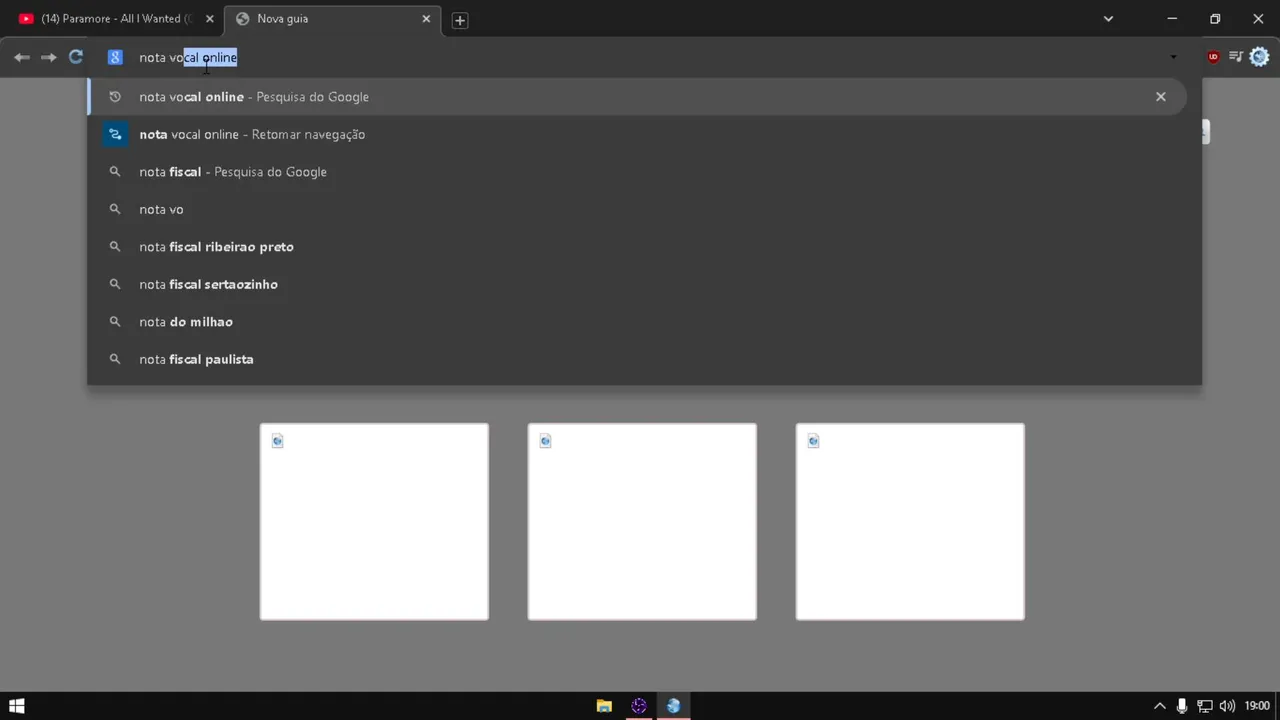Choose 'nota vocal online - Retomar navegação' suggestion
Screen dimensions: 1280x720
click(x=644, y=134)
